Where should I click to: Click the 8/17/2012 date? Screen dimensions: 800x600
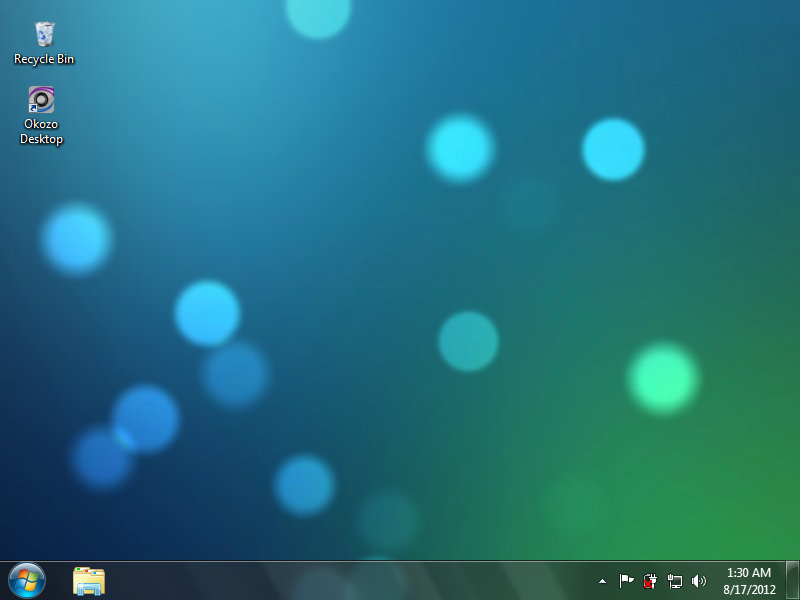[x=749, y=590]
